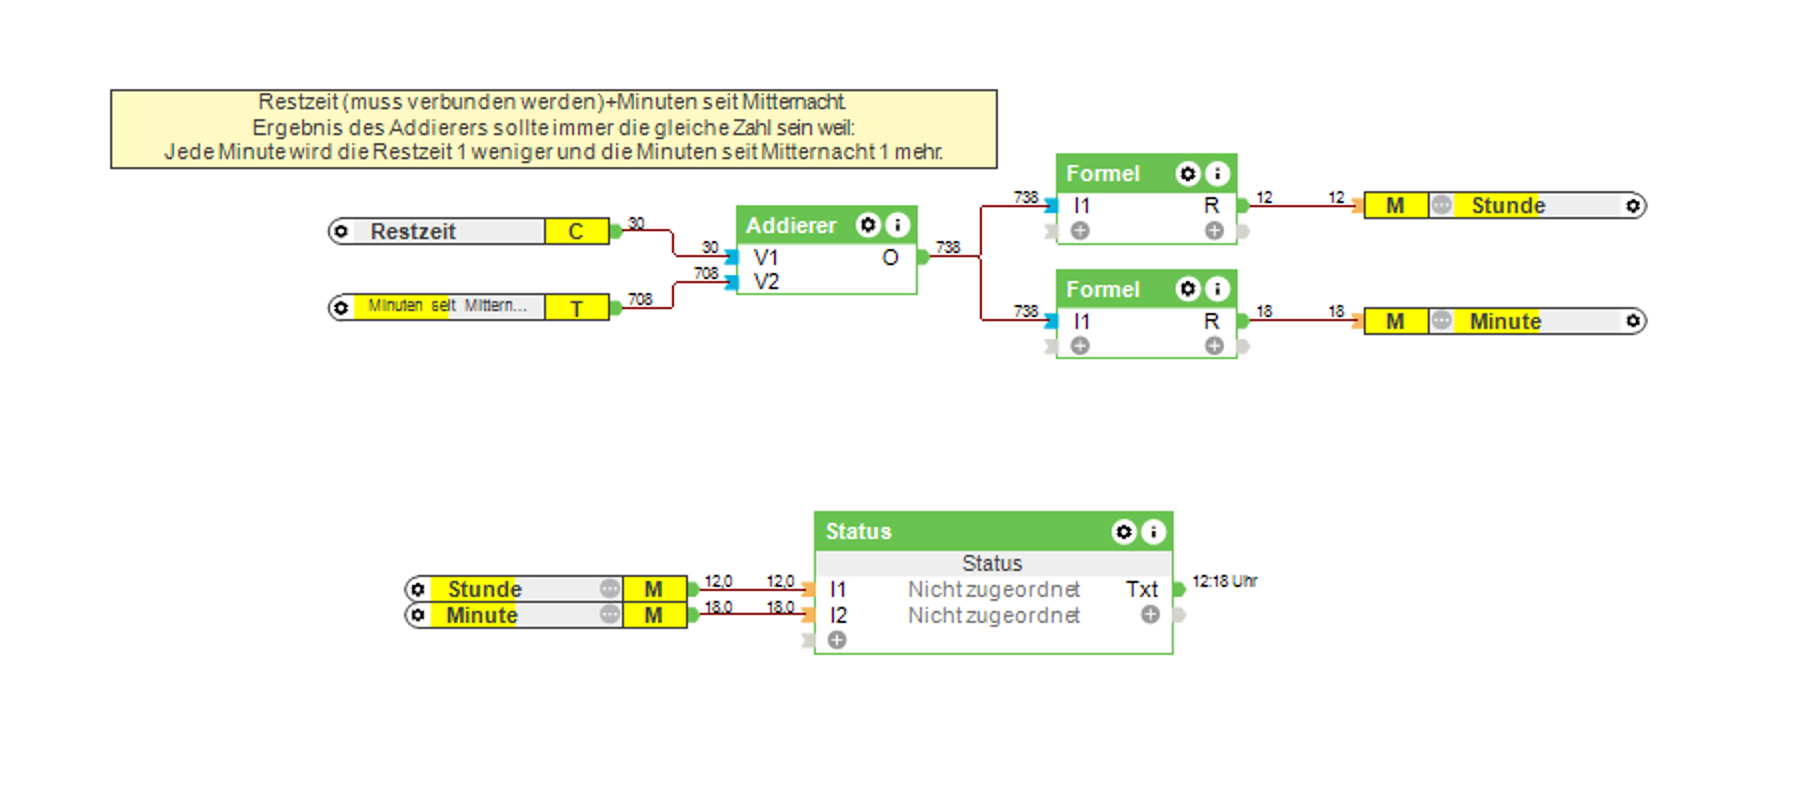Click the V1 input of Addierer
The height and width of the screenshot is (794, 1802).
pyautogui.click(x=766, y=257)
